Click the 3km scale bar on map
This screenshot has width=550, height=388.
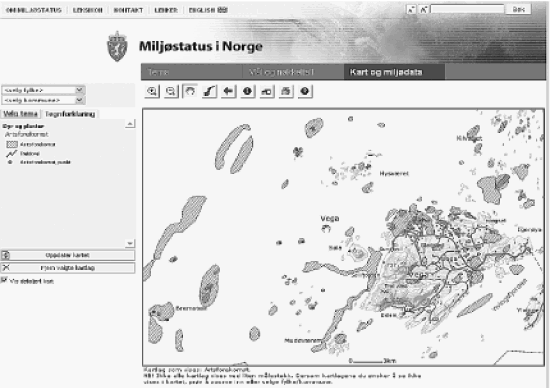373,361
